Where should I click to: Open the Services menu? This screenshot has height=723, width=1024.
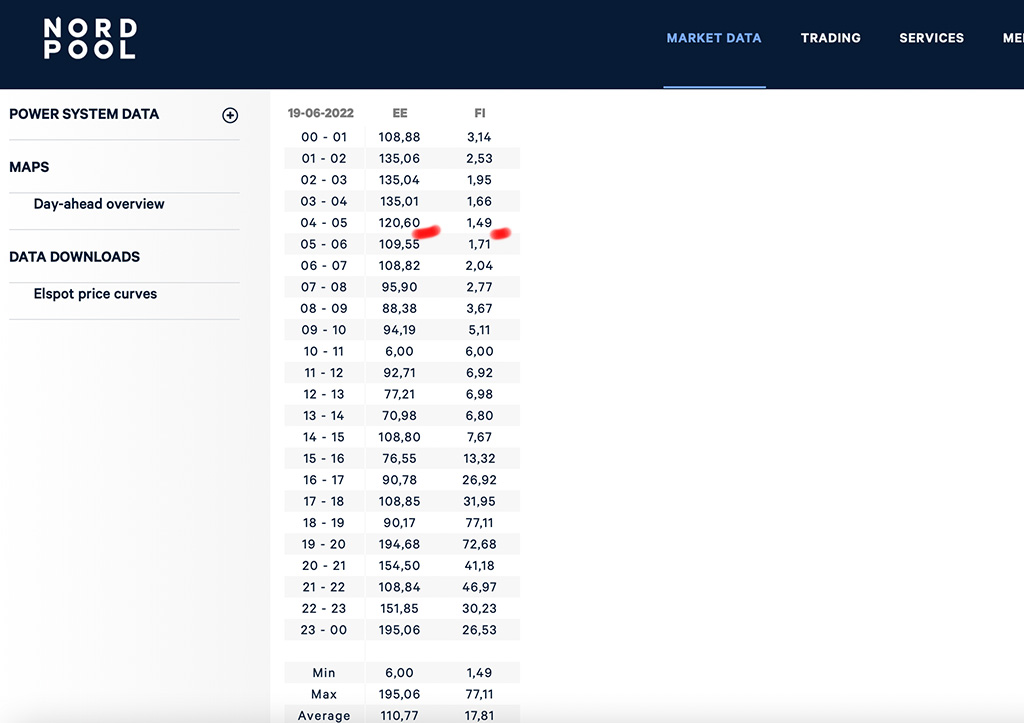931,38
